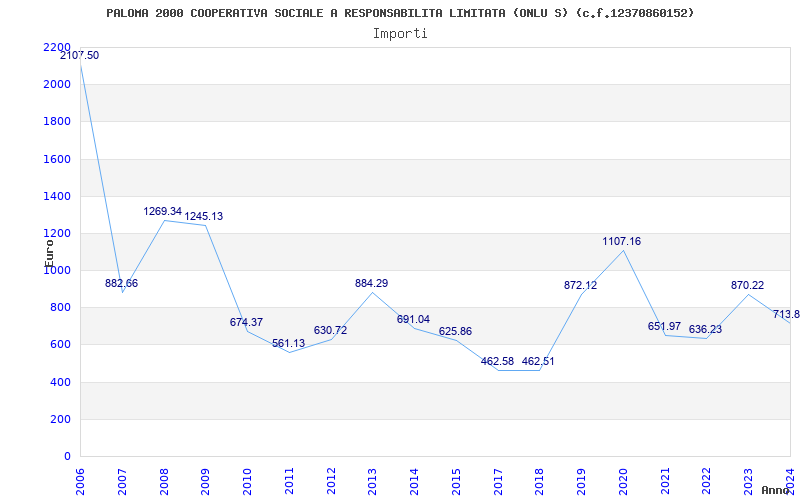Click the 870.22 value label
Screen dimensions: 800x500
click(747, 286)
